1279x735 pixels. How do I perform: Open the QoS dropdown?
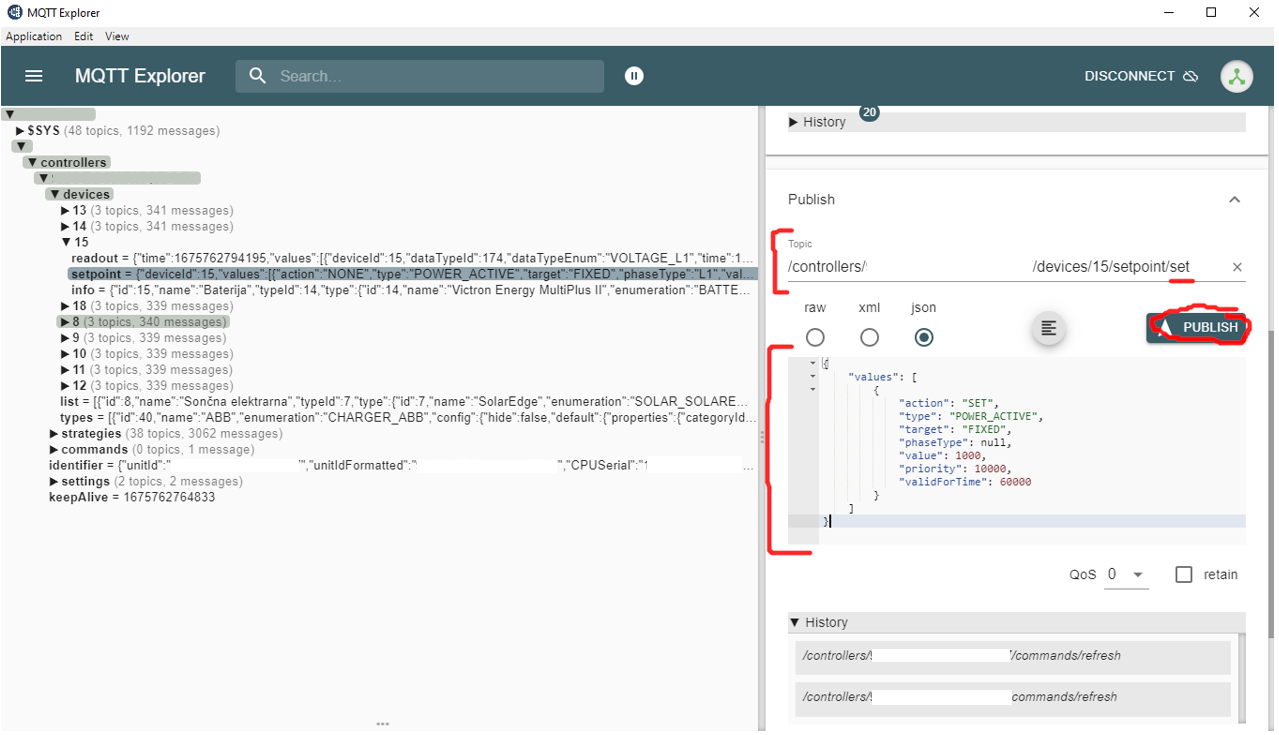point(1126,575)
